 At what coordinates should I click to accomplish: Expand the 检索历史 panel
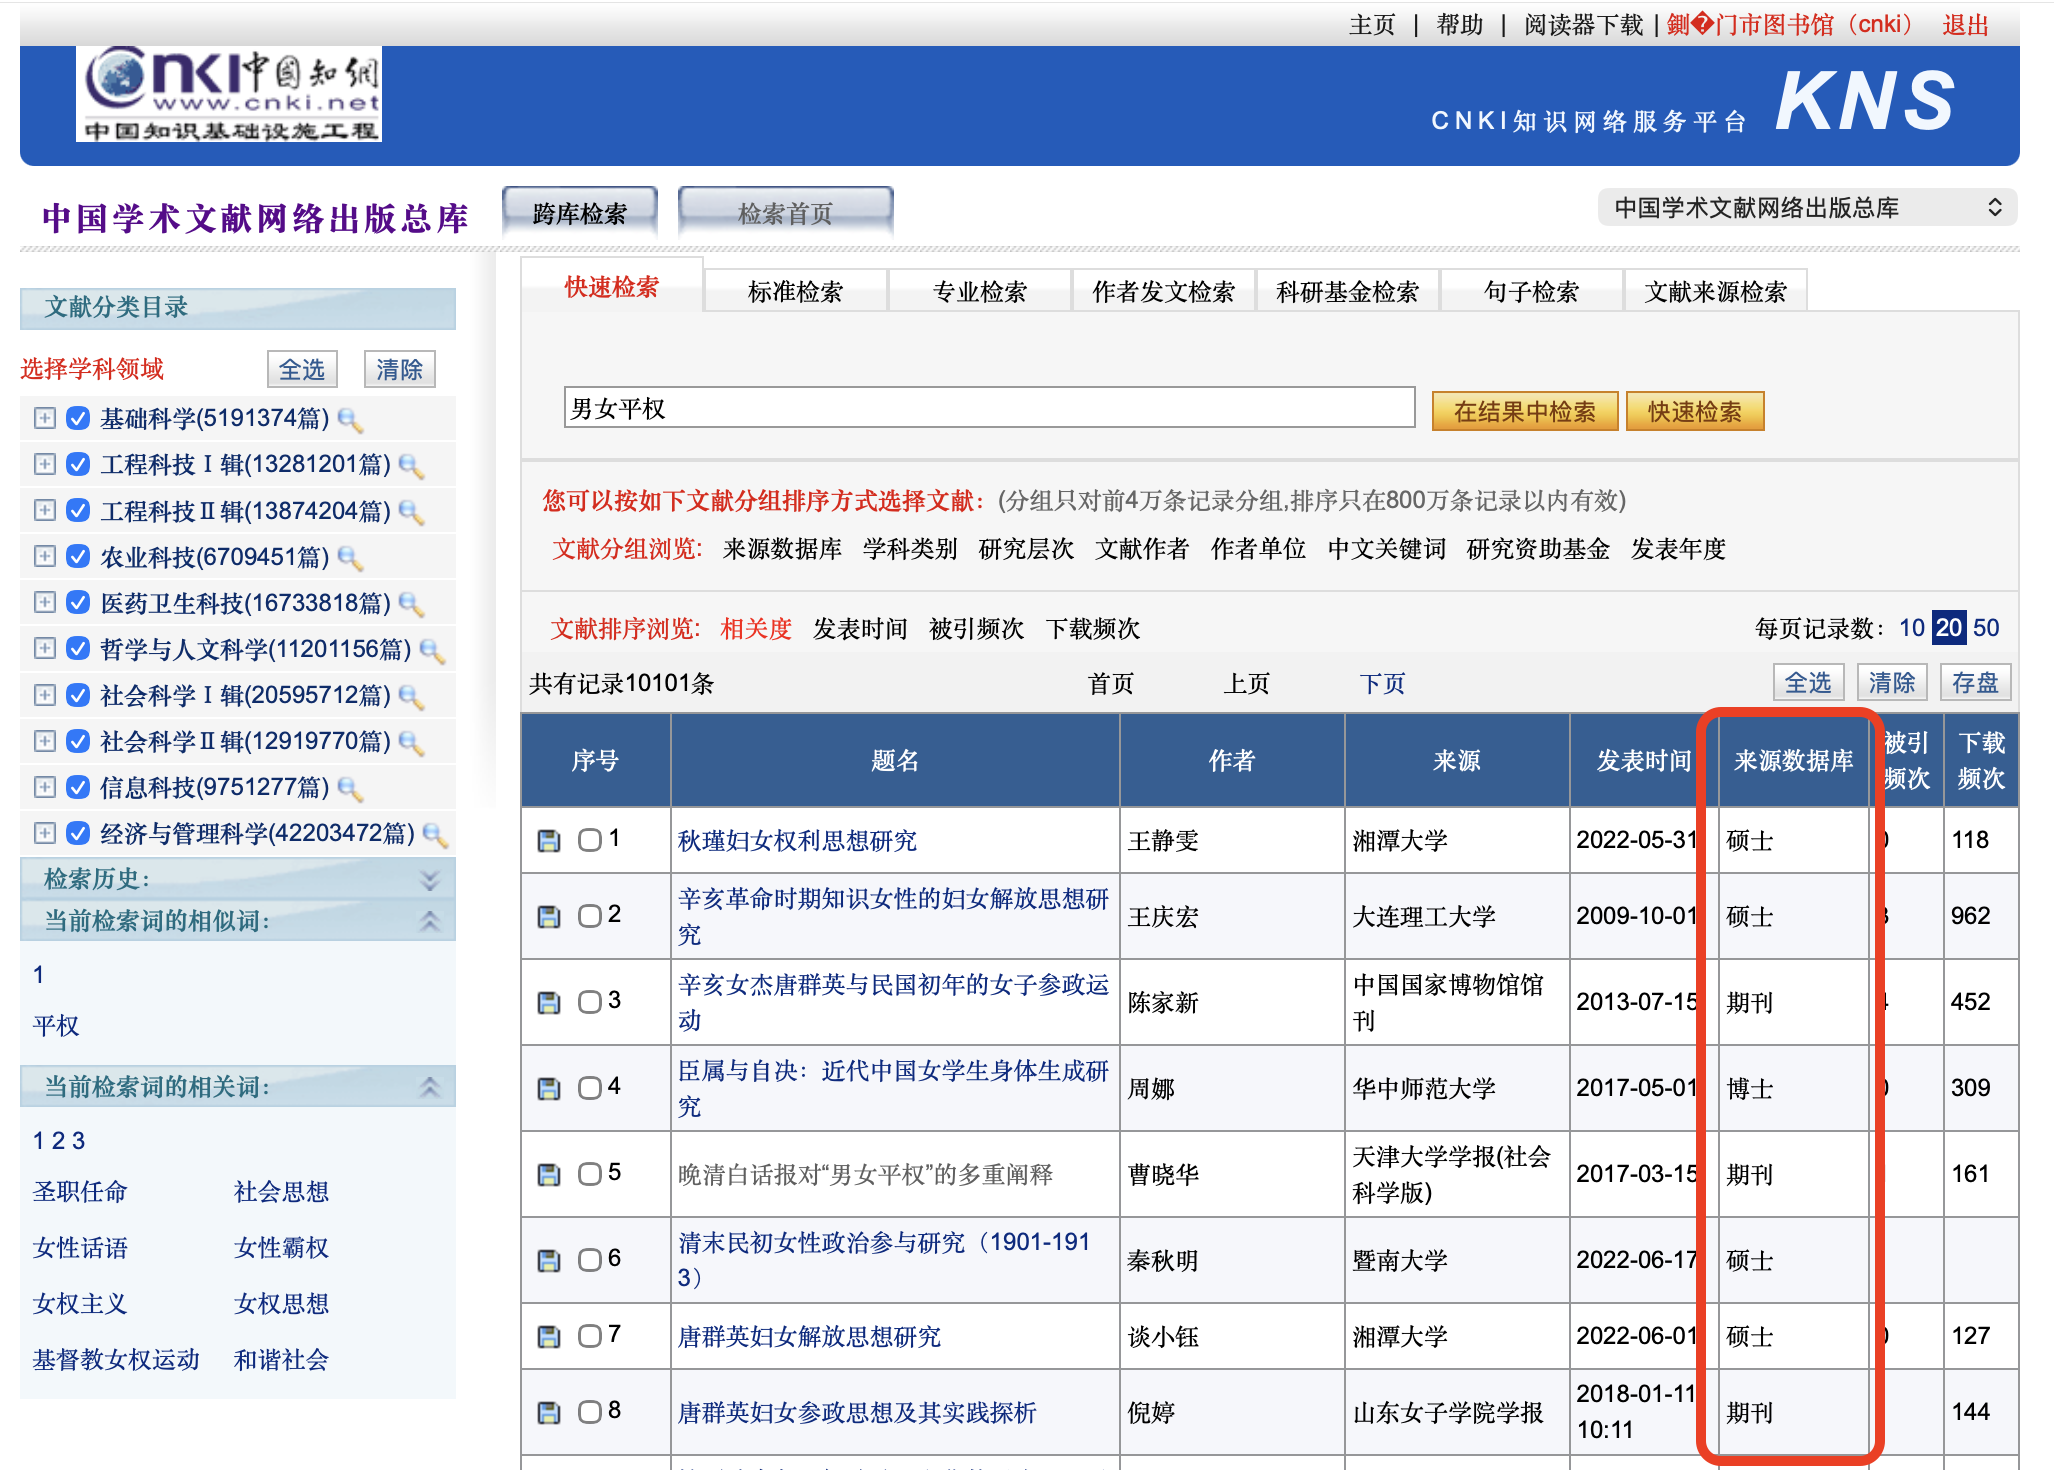pyautogui.click(x=429, y=880)
